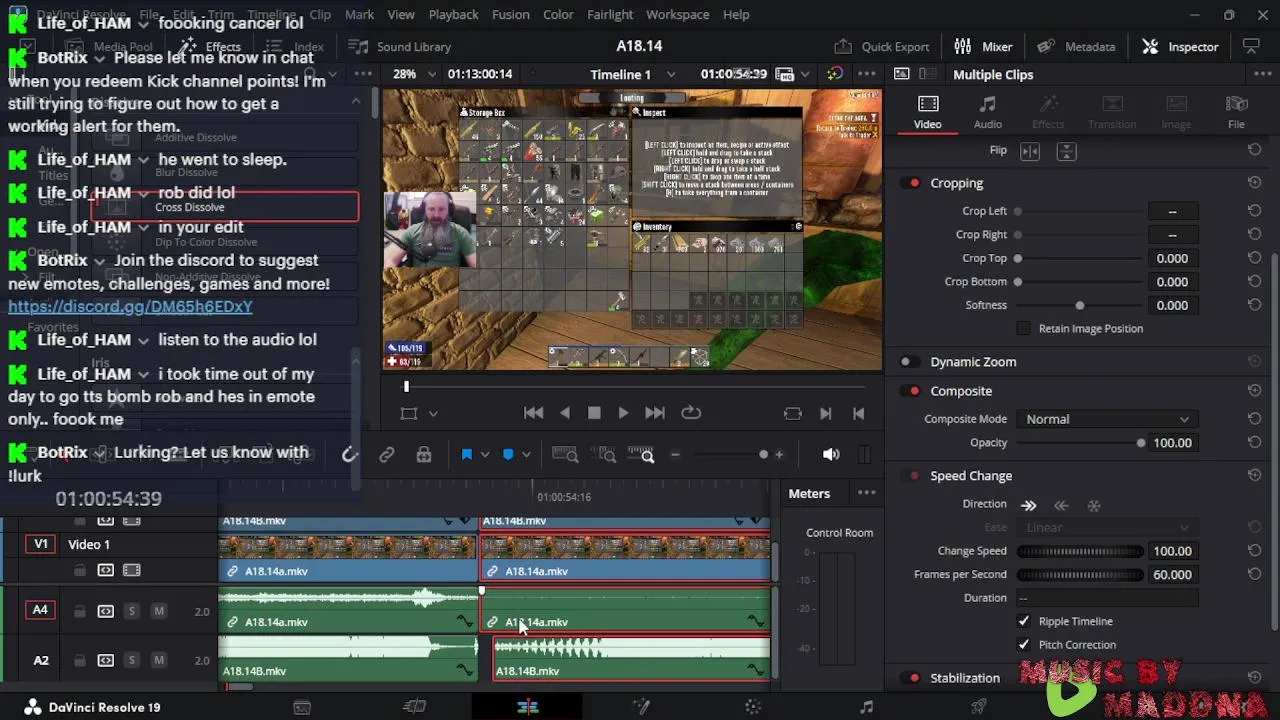Play the timeline in reverse
This screenshot has width=1280, height=720.
click(565, 413)
